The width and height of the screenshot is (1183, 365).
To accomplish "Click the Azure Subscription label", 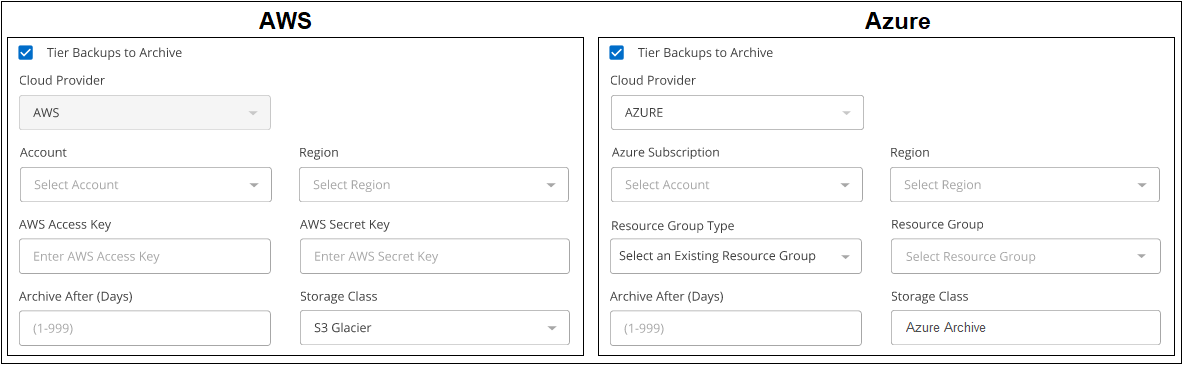I will coord(665,152).
